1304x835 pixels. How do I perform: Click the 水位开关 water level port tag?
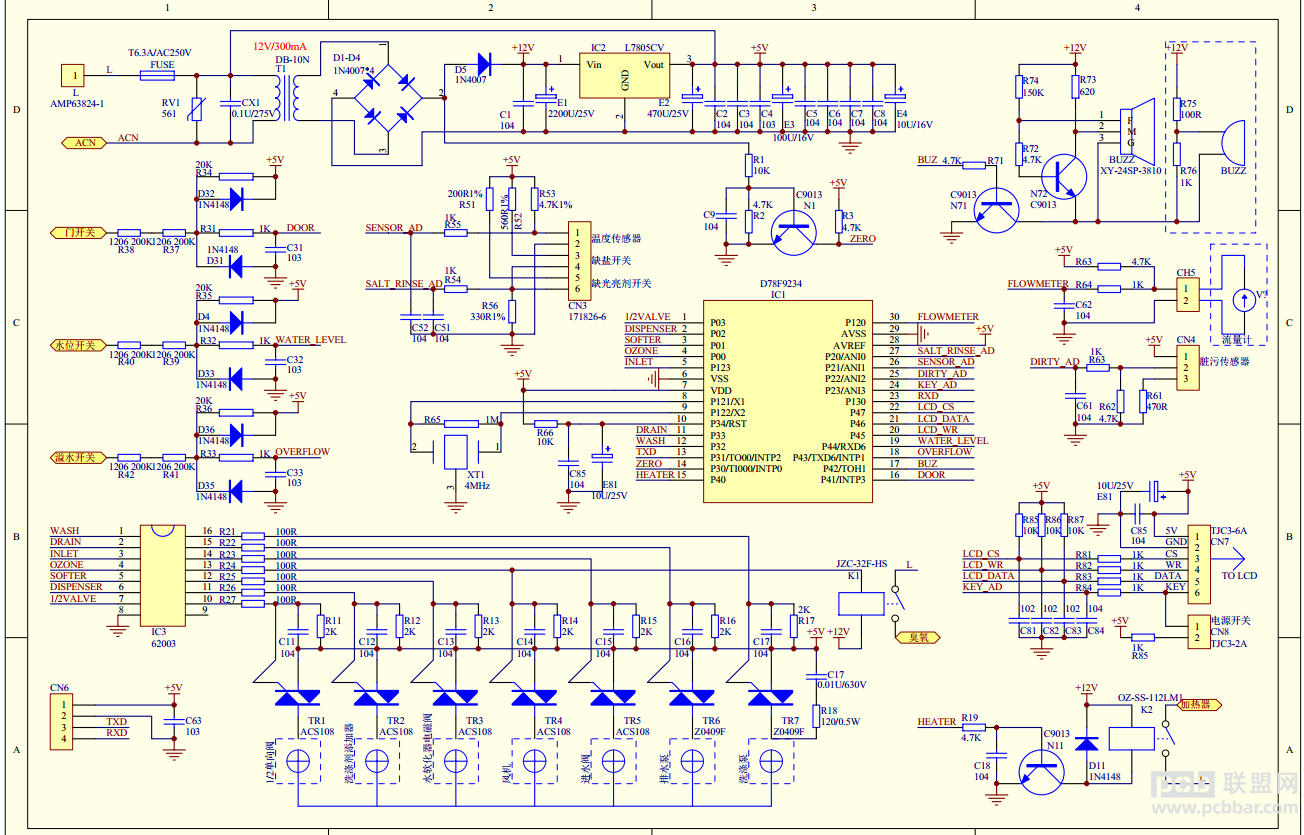(78, 345)
